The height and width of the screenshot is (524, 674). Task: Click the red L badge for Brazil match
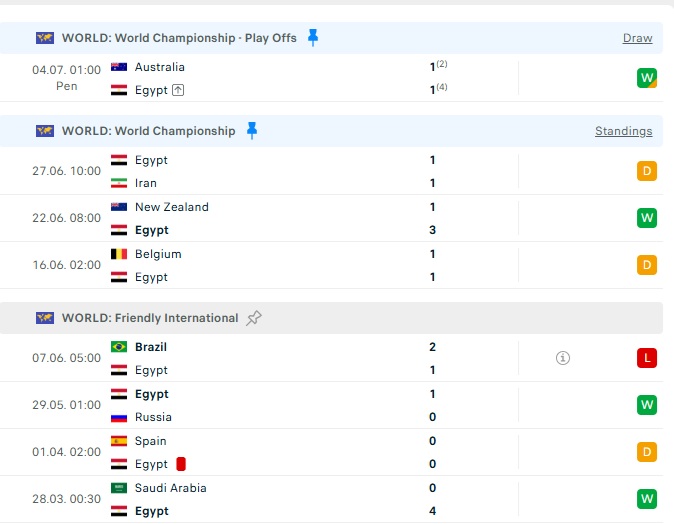pyautogui.click(x=647, y=358)
